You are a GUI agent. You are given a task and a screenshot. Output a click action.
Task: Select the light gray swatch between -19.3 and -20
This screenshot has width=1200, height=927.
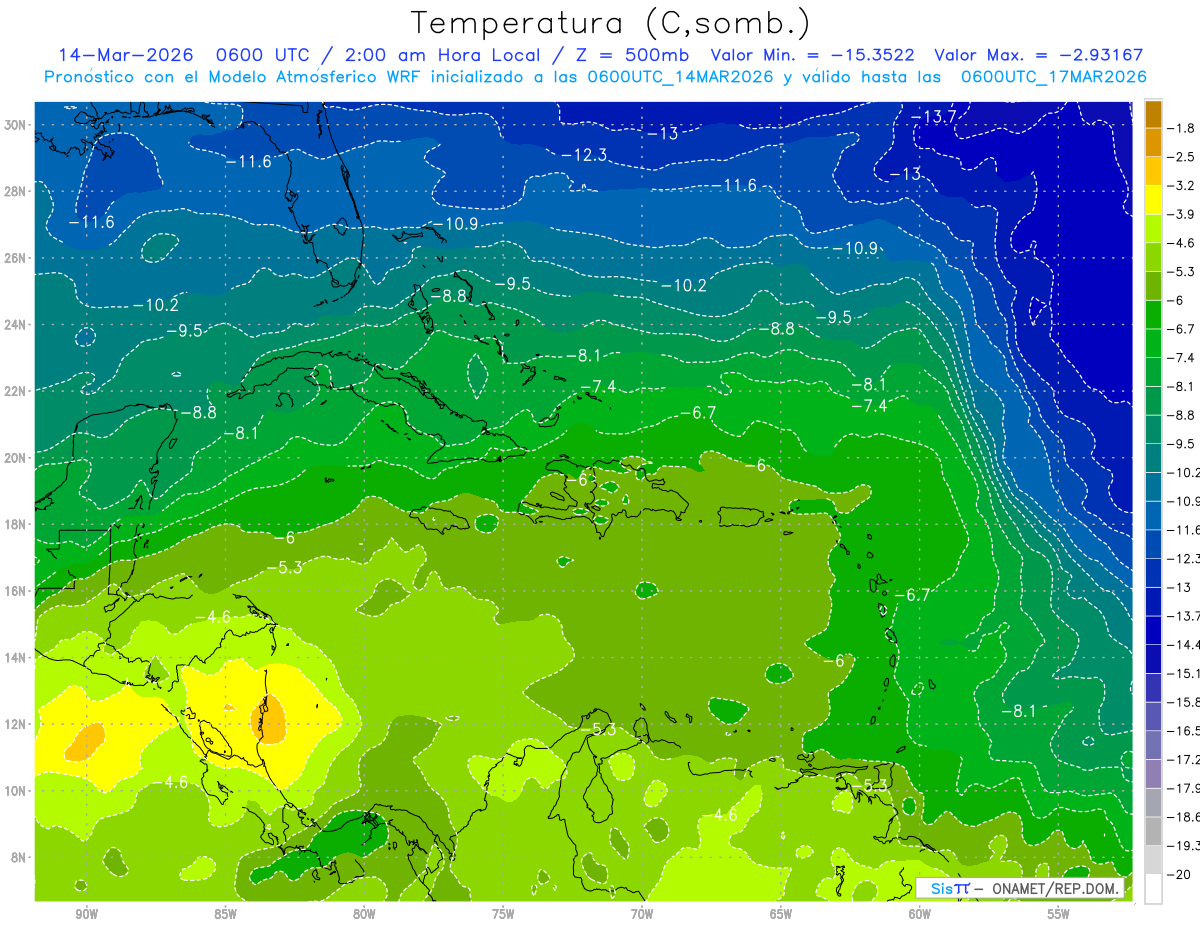coord(1153,860)
